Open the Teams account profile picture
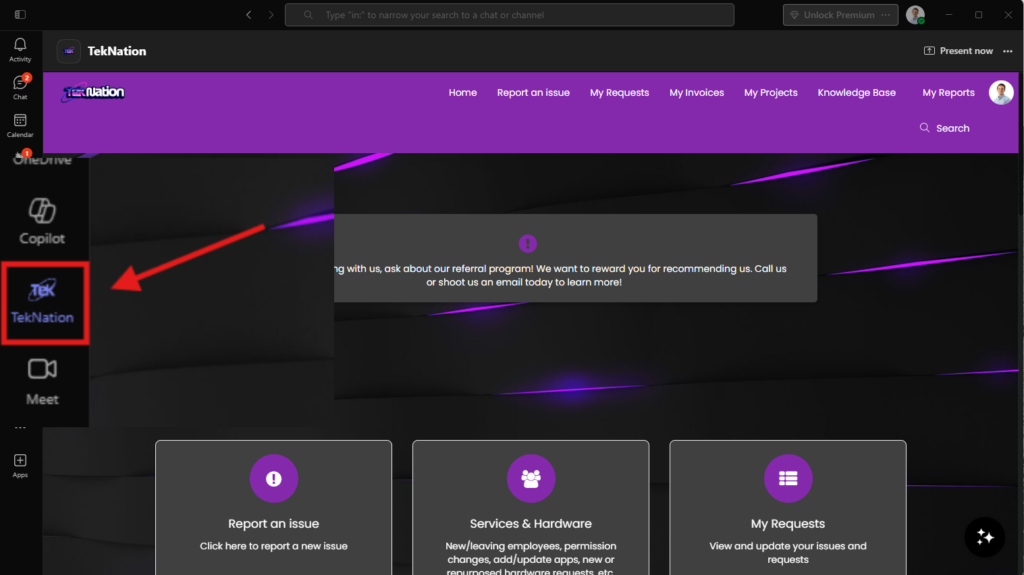The height and width of the screenshot is (575, 1024). (x=915, y=14)
